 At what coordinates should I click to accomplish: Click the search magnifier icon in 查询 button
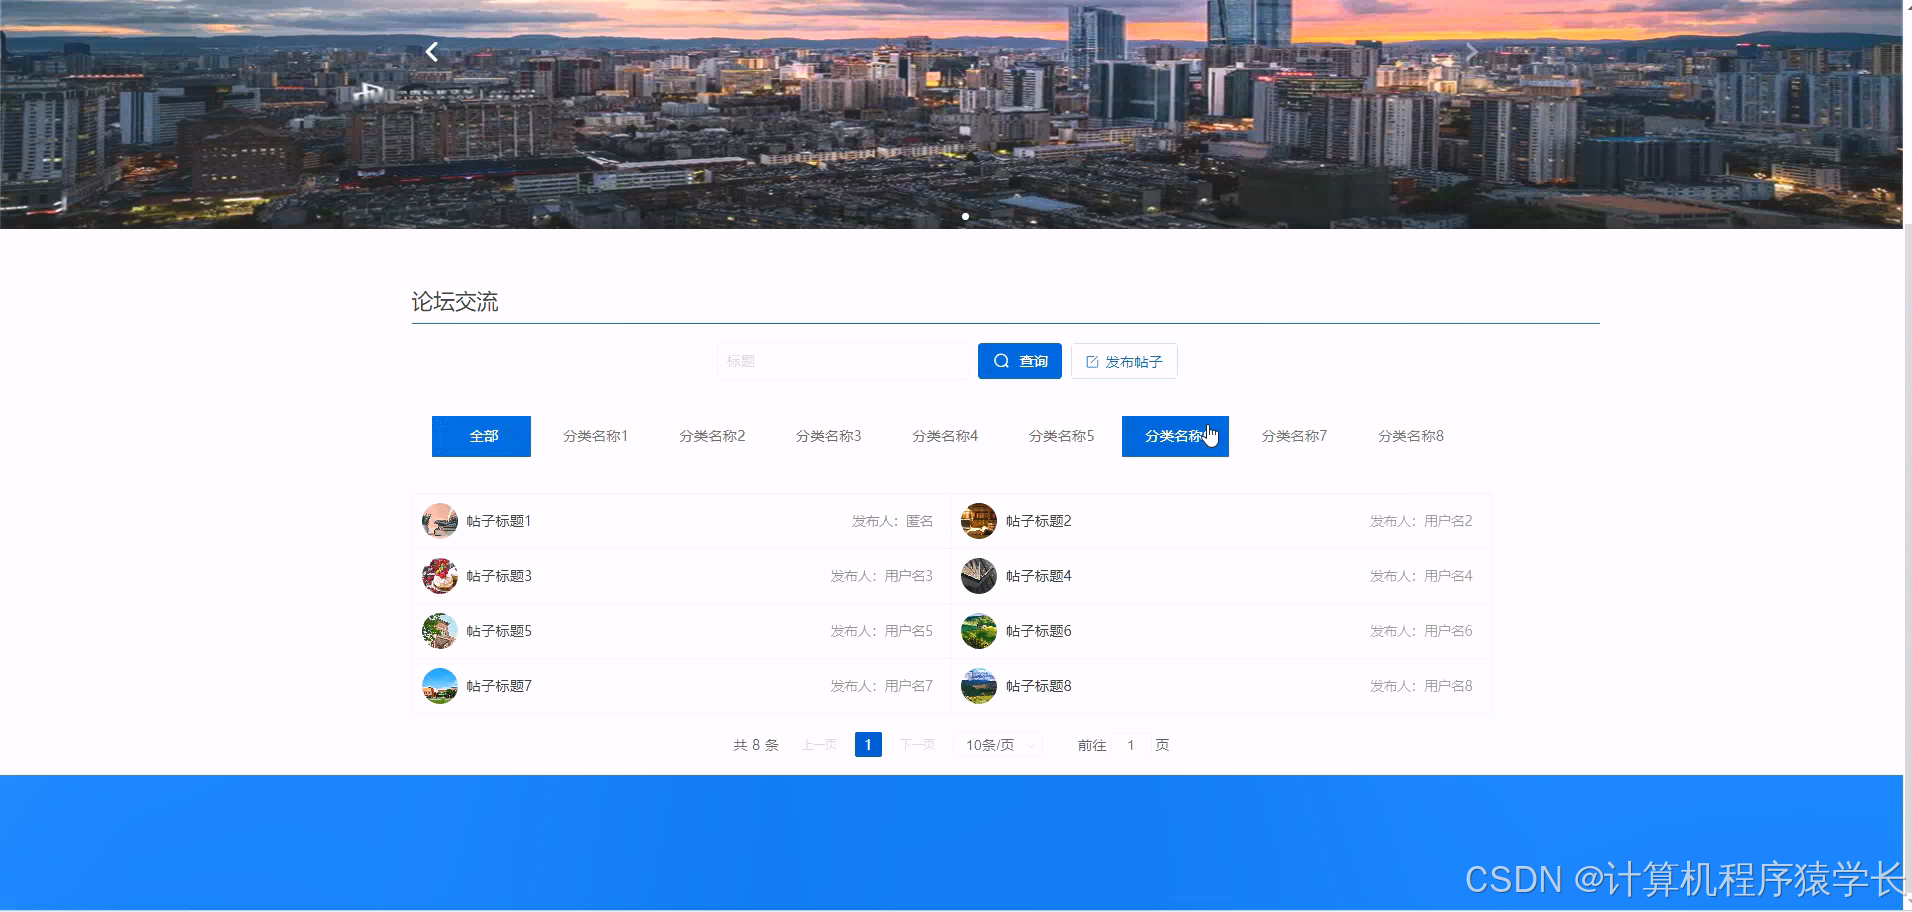pyautogui.click(x=1001, y=360)
